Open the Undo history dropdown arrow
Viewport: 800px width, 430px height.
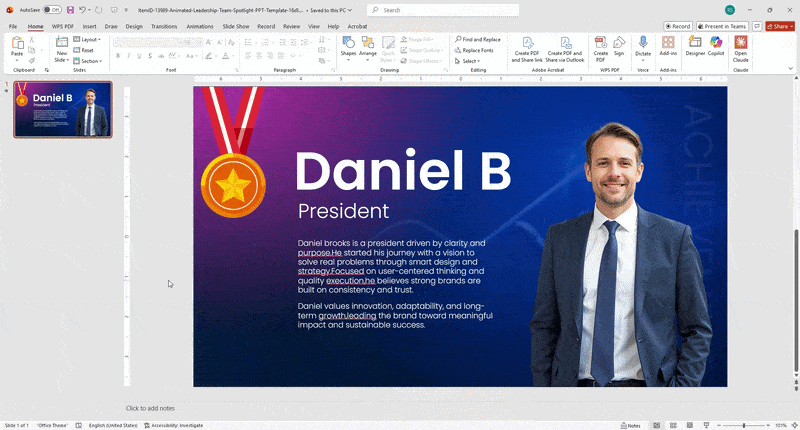[x=89, y=10]
